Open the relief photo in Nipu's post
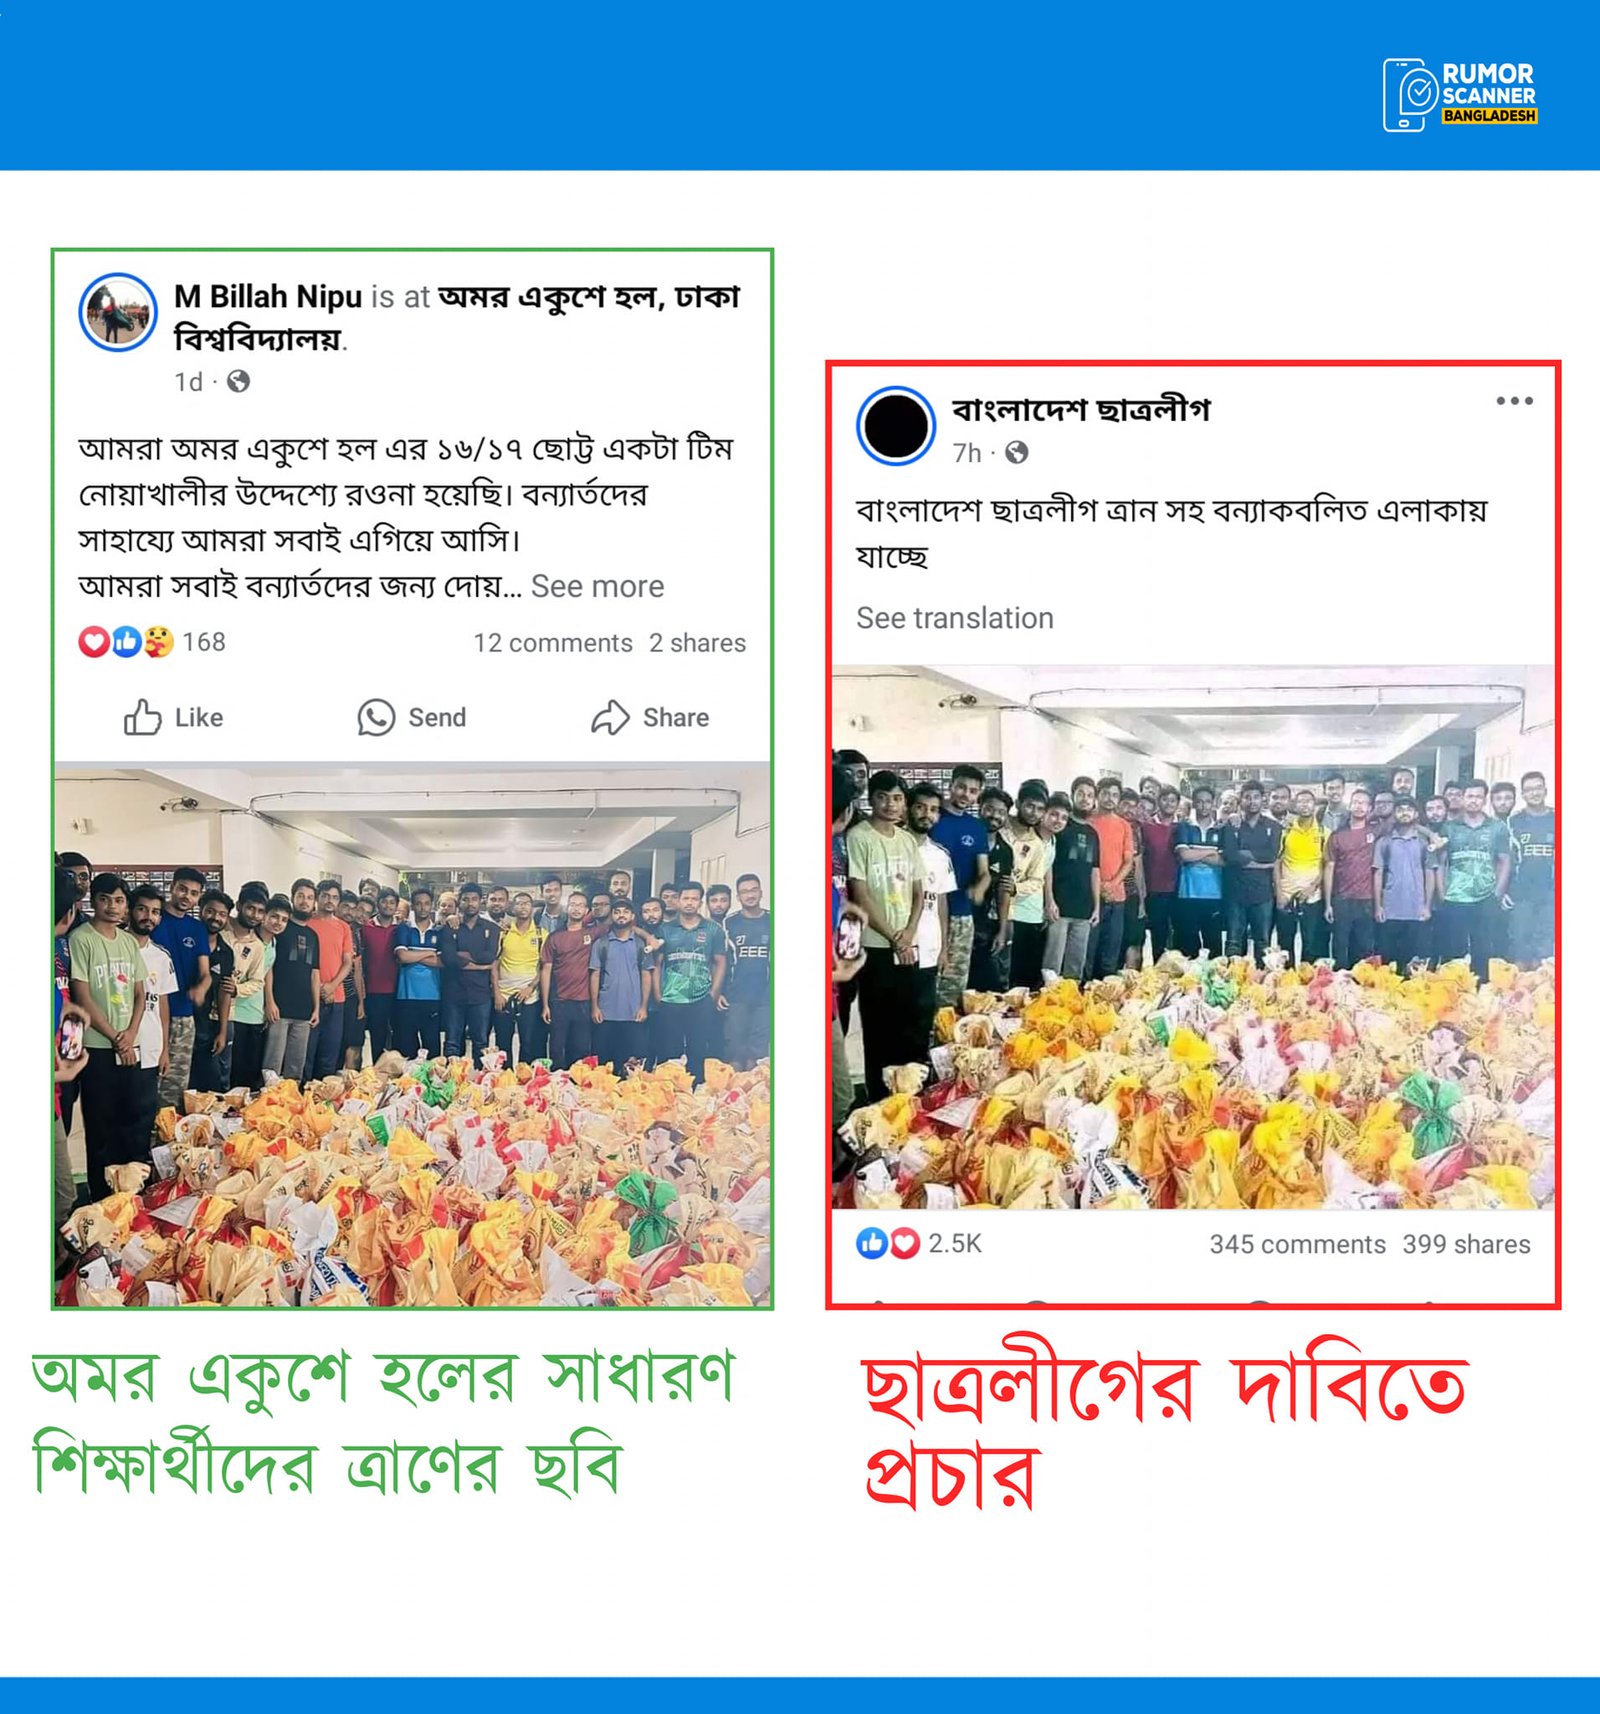 click(412, 1034)
